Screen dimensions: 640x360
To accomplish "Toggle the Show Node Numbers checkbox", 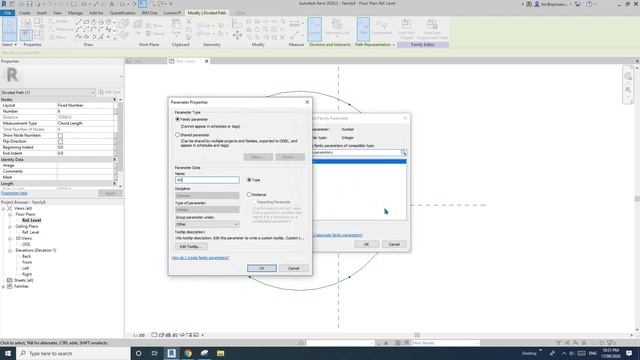I will (x=60, y=136).
